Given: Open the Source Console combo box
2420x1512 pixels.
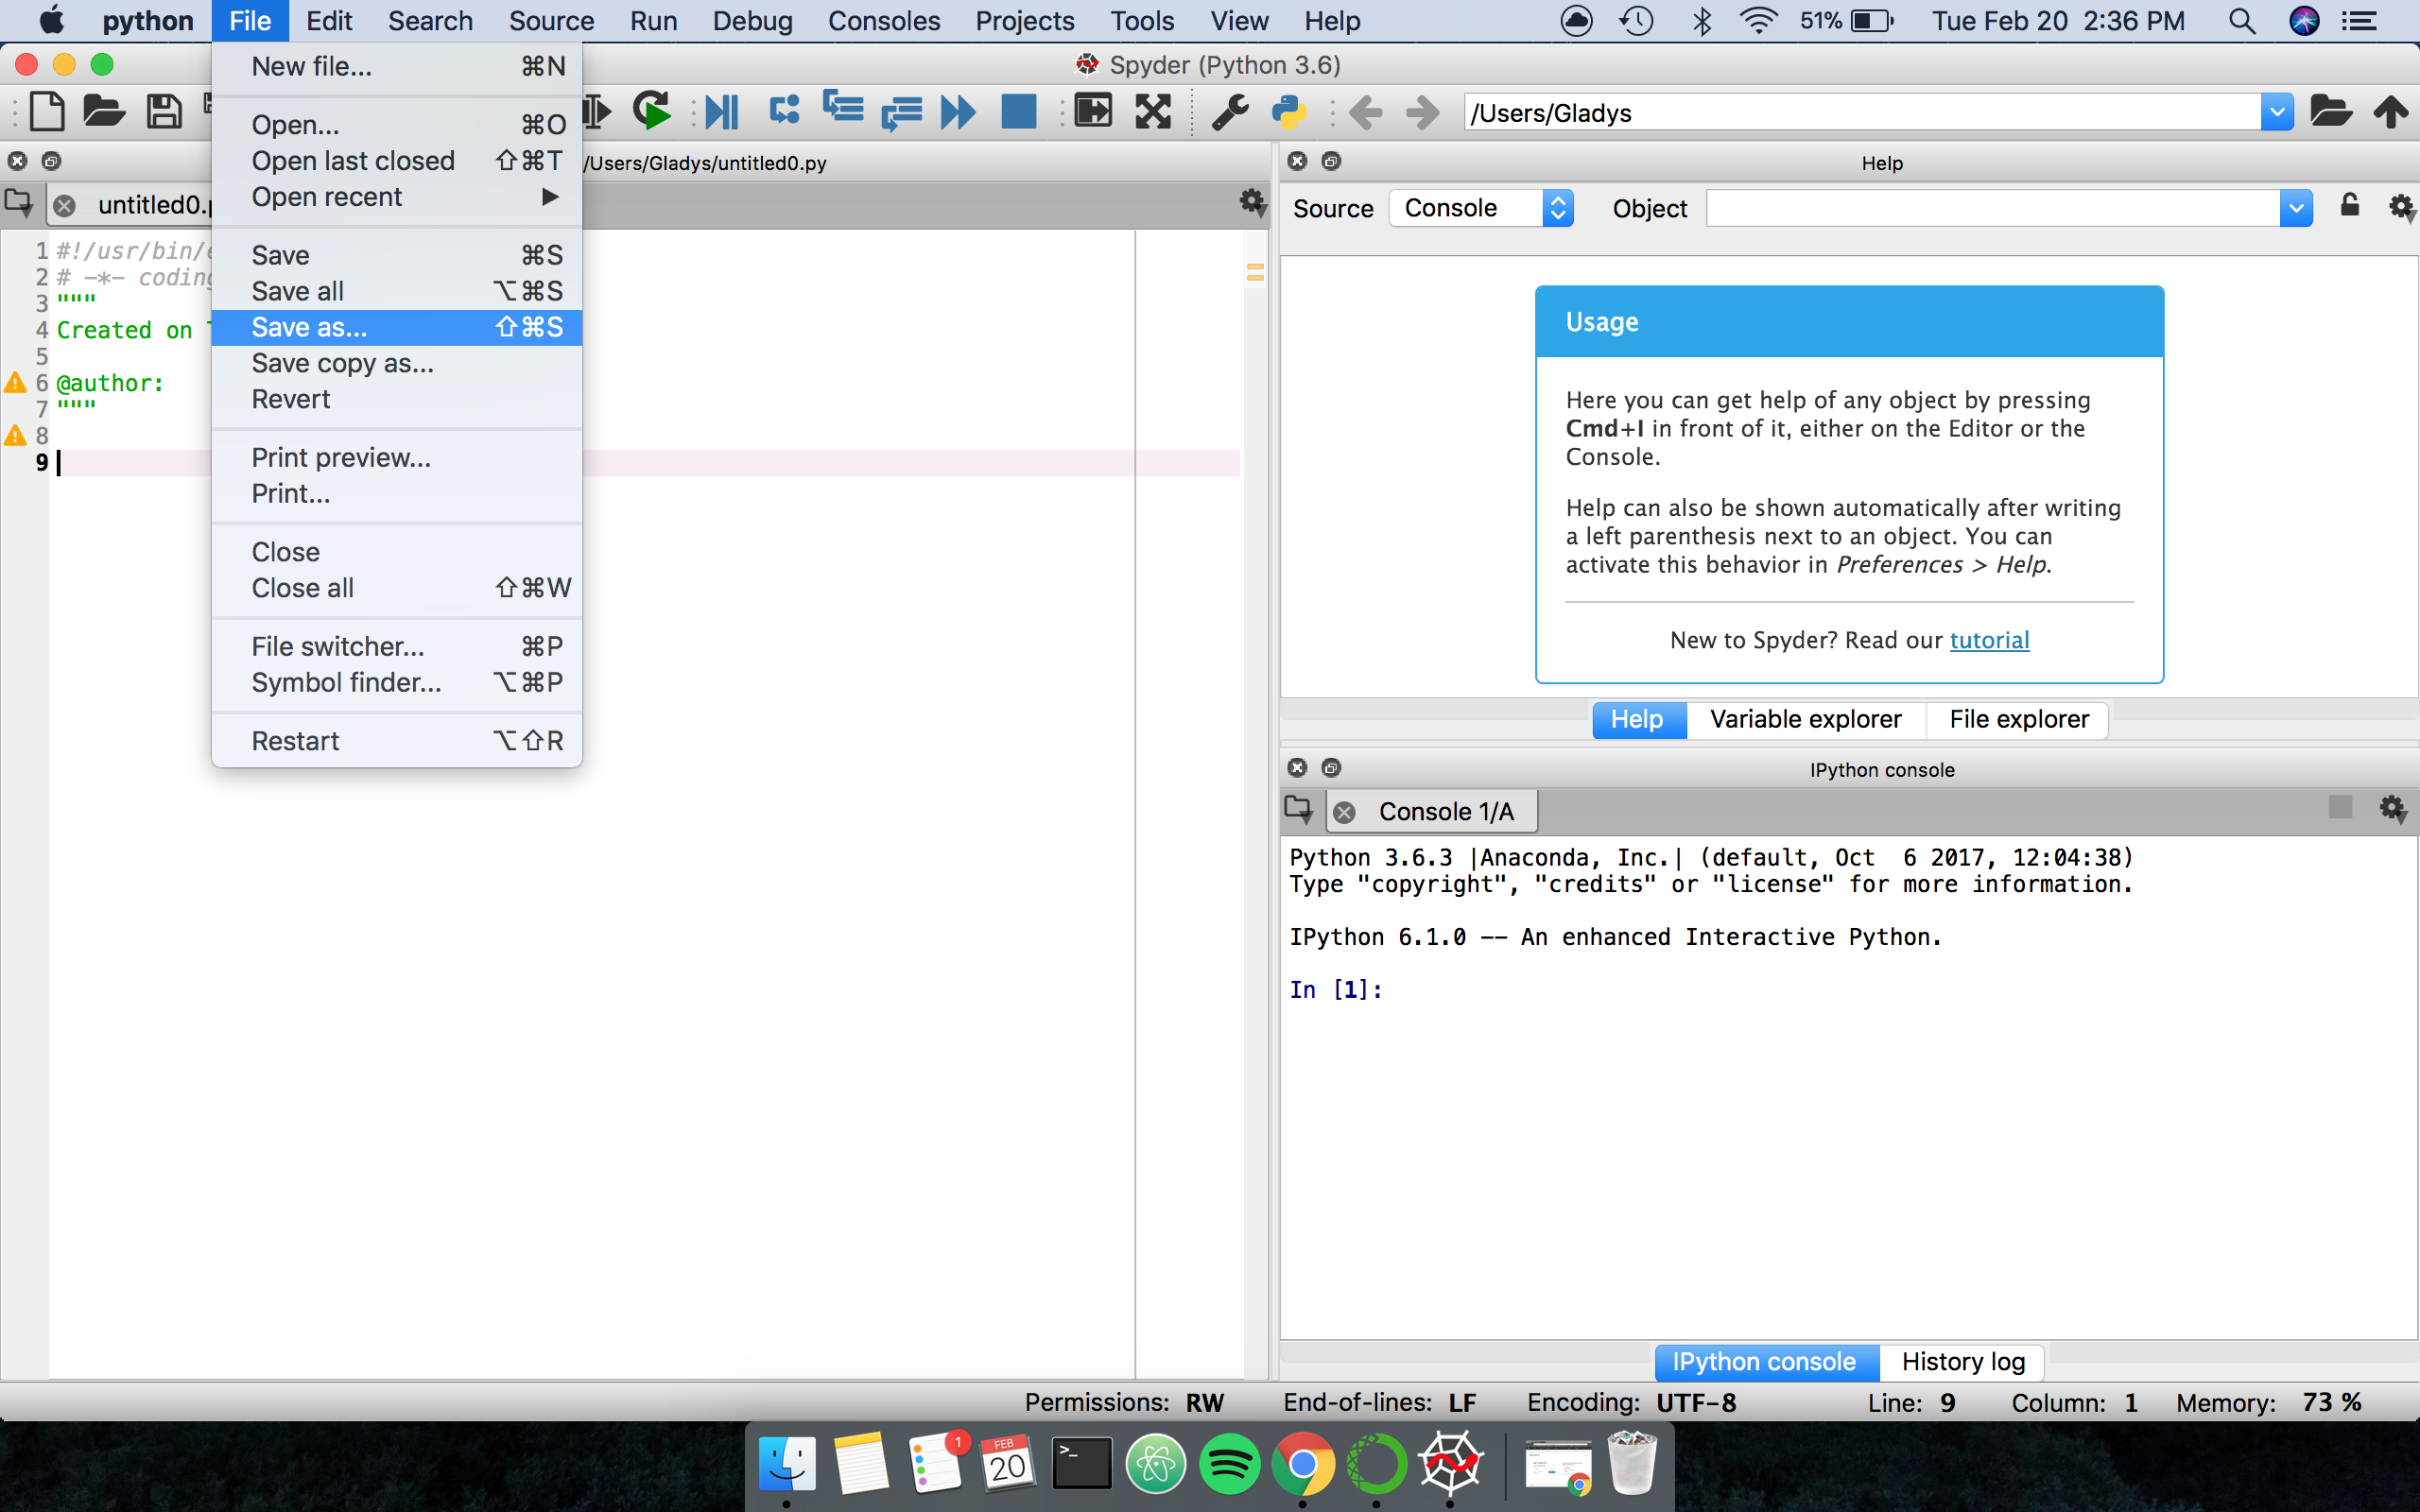Looking at the screenshot, I should 1481,208.
